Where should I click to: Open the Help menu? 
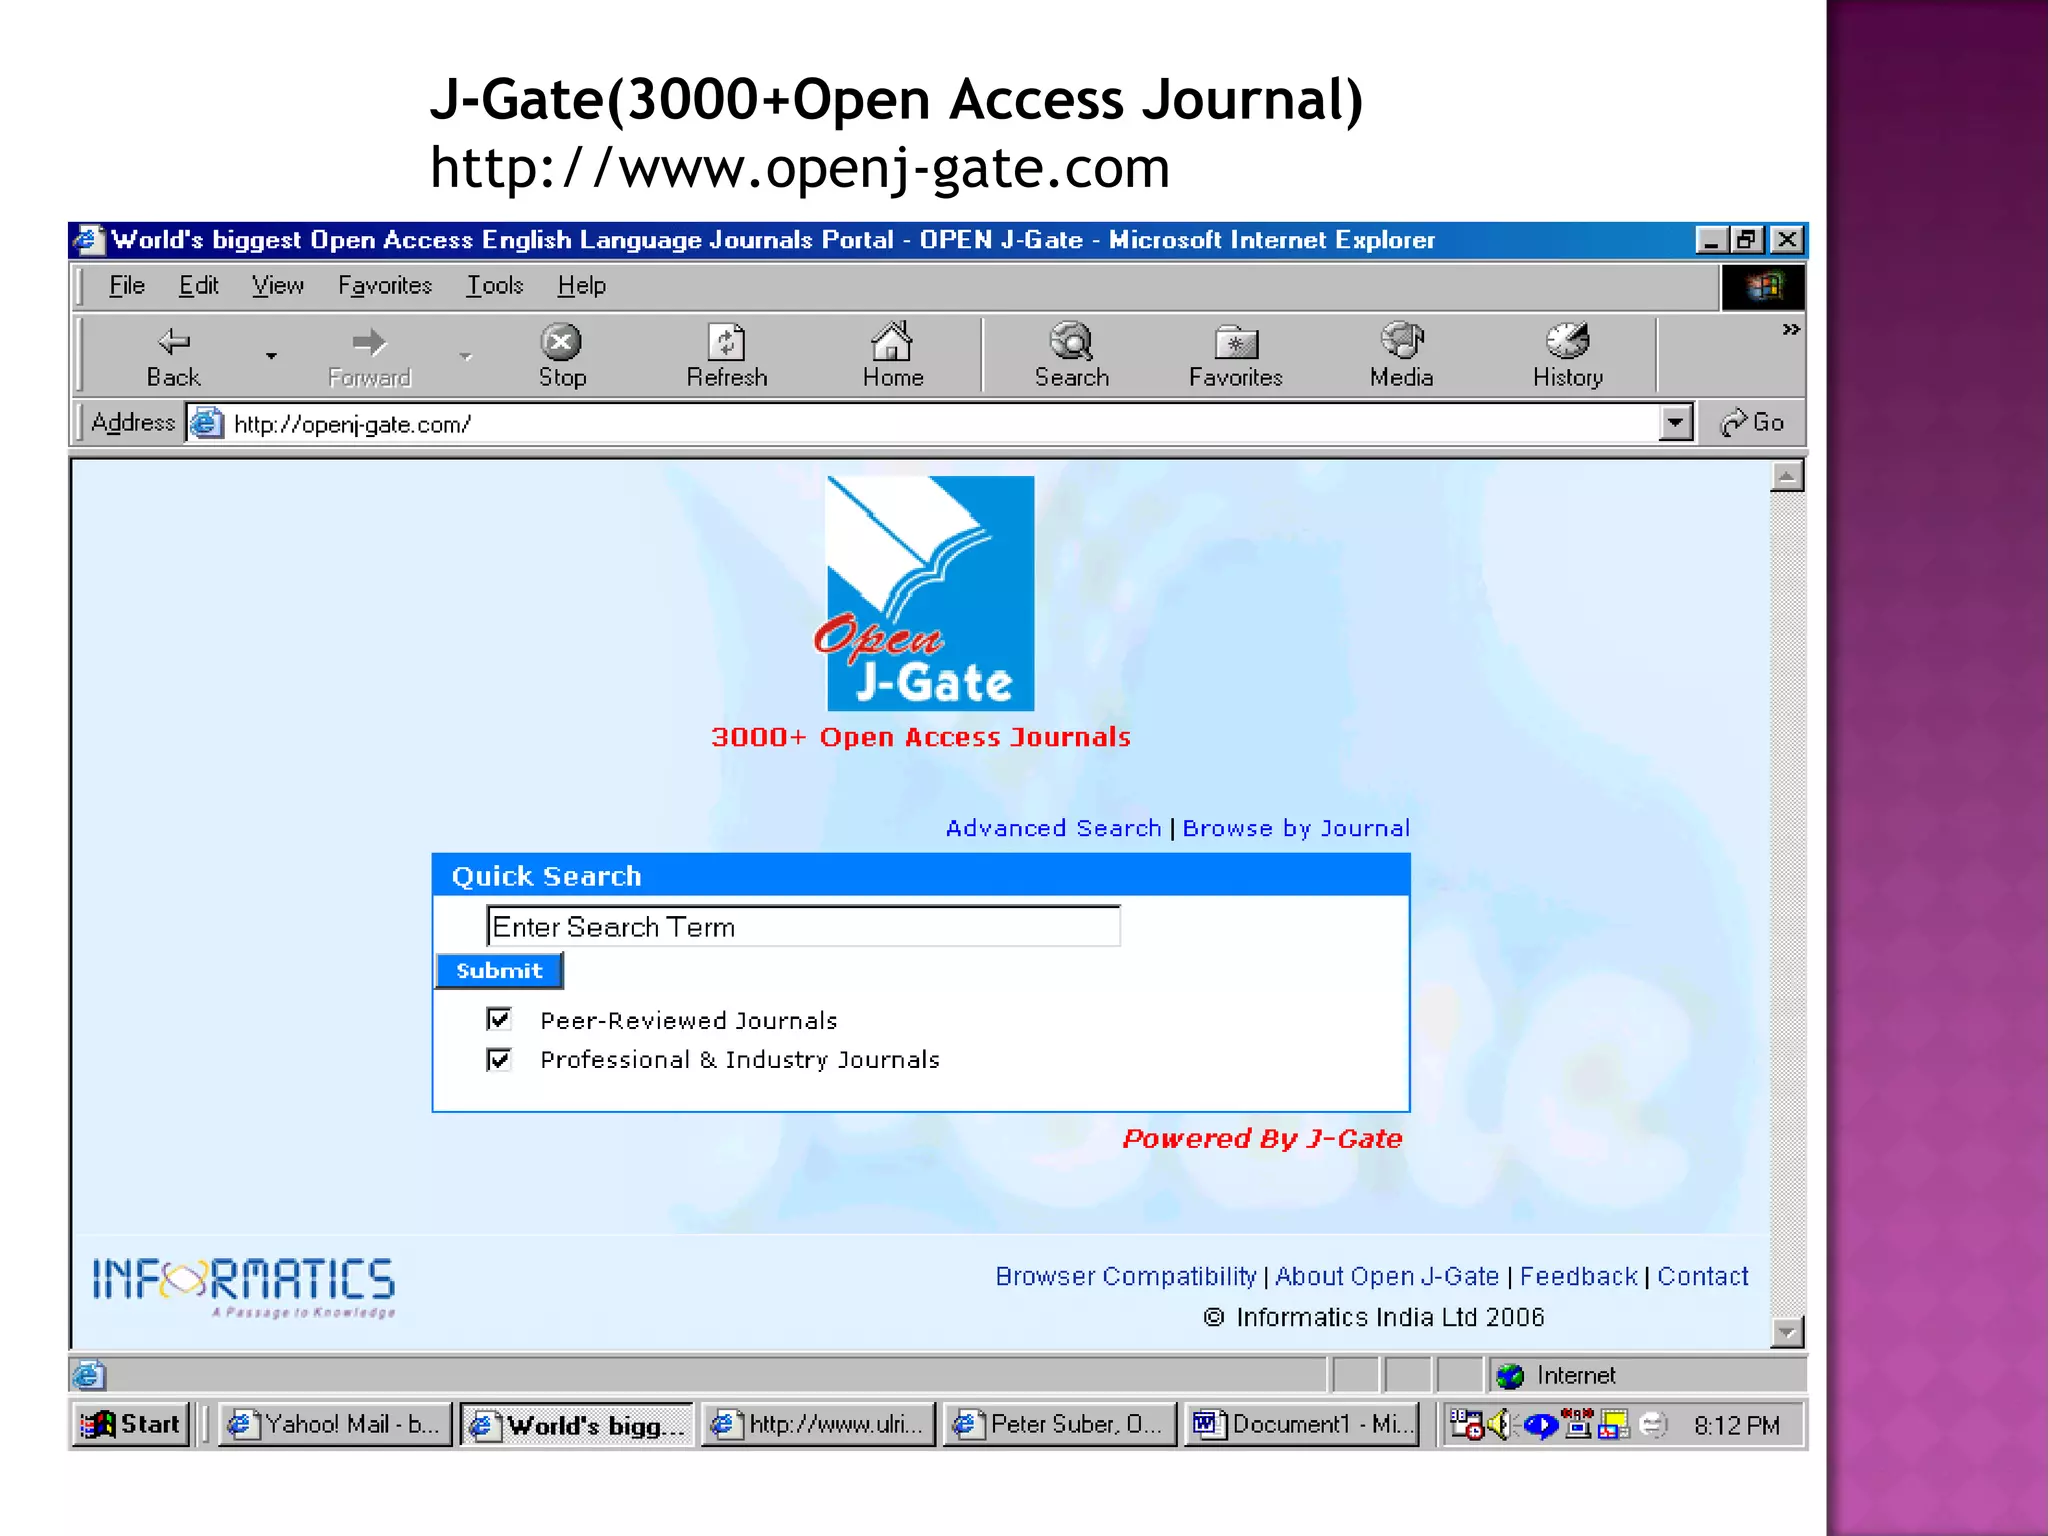tap(581, 286)
